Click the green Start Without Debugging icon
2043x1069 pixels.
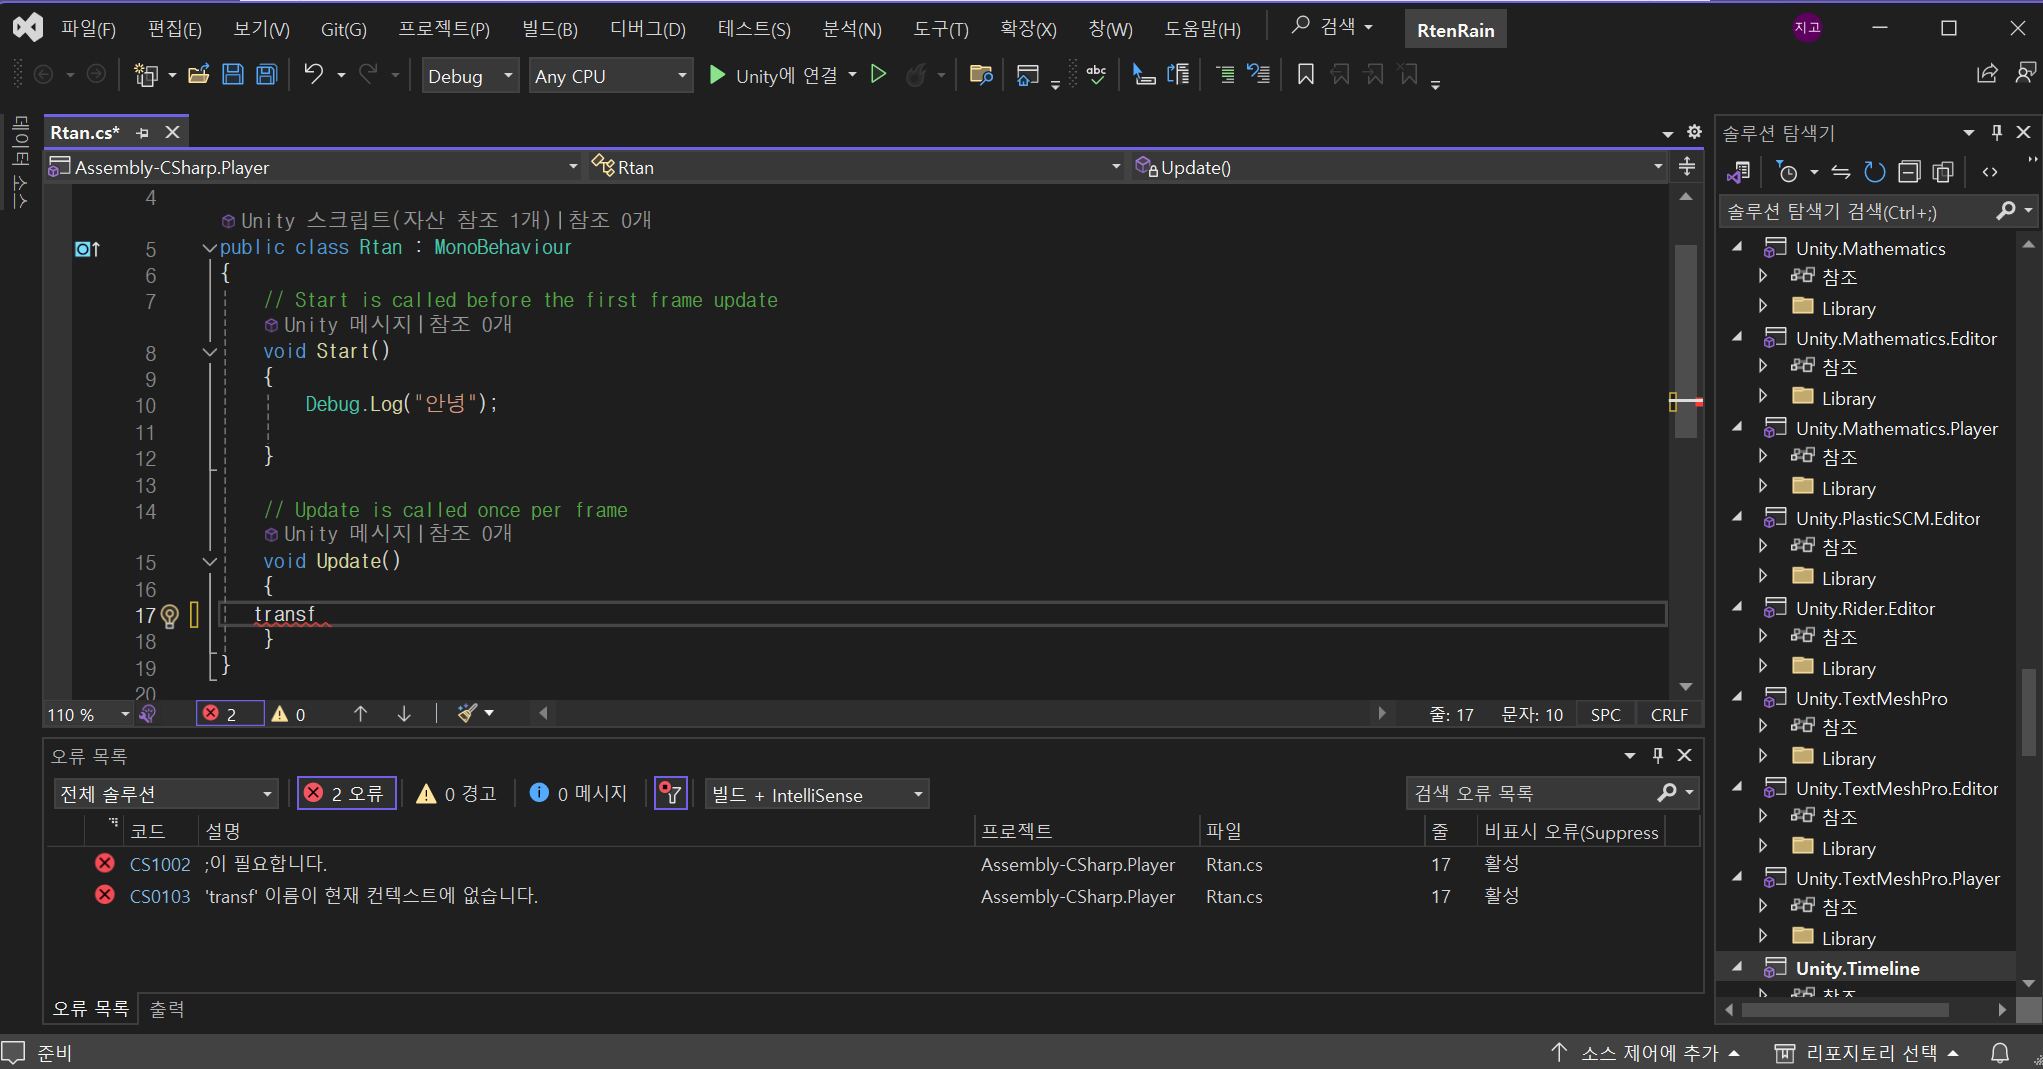[x=878, y=75]
